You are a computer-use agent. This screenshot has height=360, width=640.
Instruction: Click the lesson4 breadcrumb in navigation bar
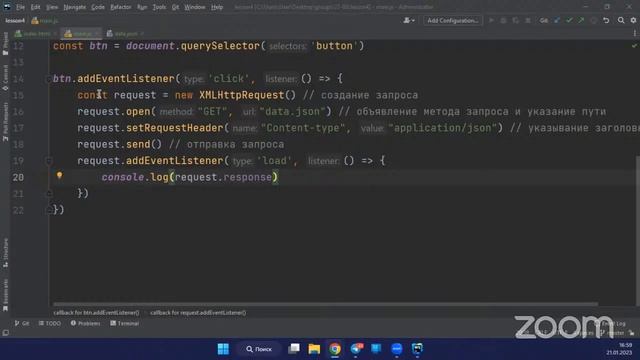(x=15, y=20)
